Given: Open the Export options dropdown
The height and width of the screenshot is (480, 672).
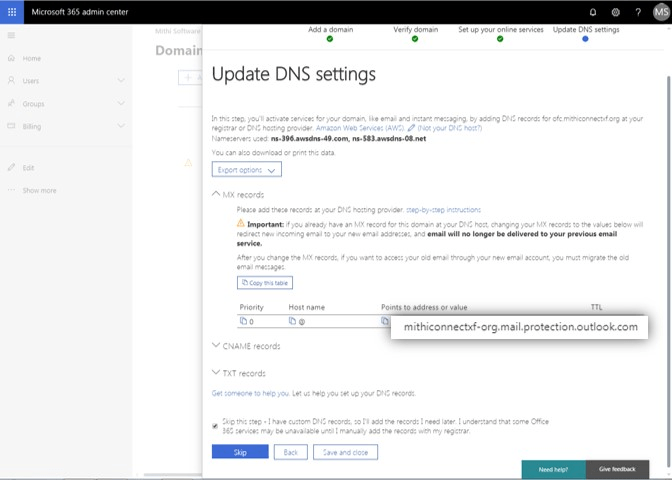Looking at the screenshot, I should pos(246,169).
